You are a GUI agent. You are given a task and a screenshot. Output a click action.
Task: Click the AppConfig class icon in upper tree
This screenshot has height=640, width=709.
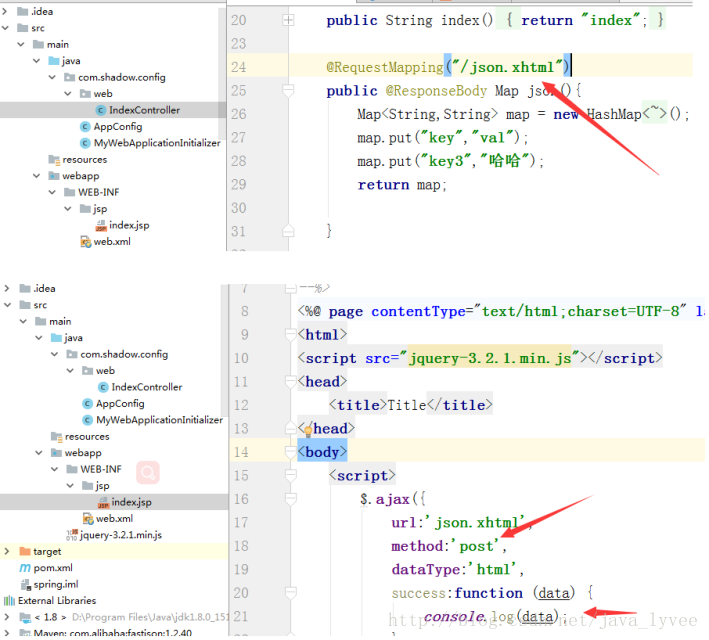(x=85, y=127)
